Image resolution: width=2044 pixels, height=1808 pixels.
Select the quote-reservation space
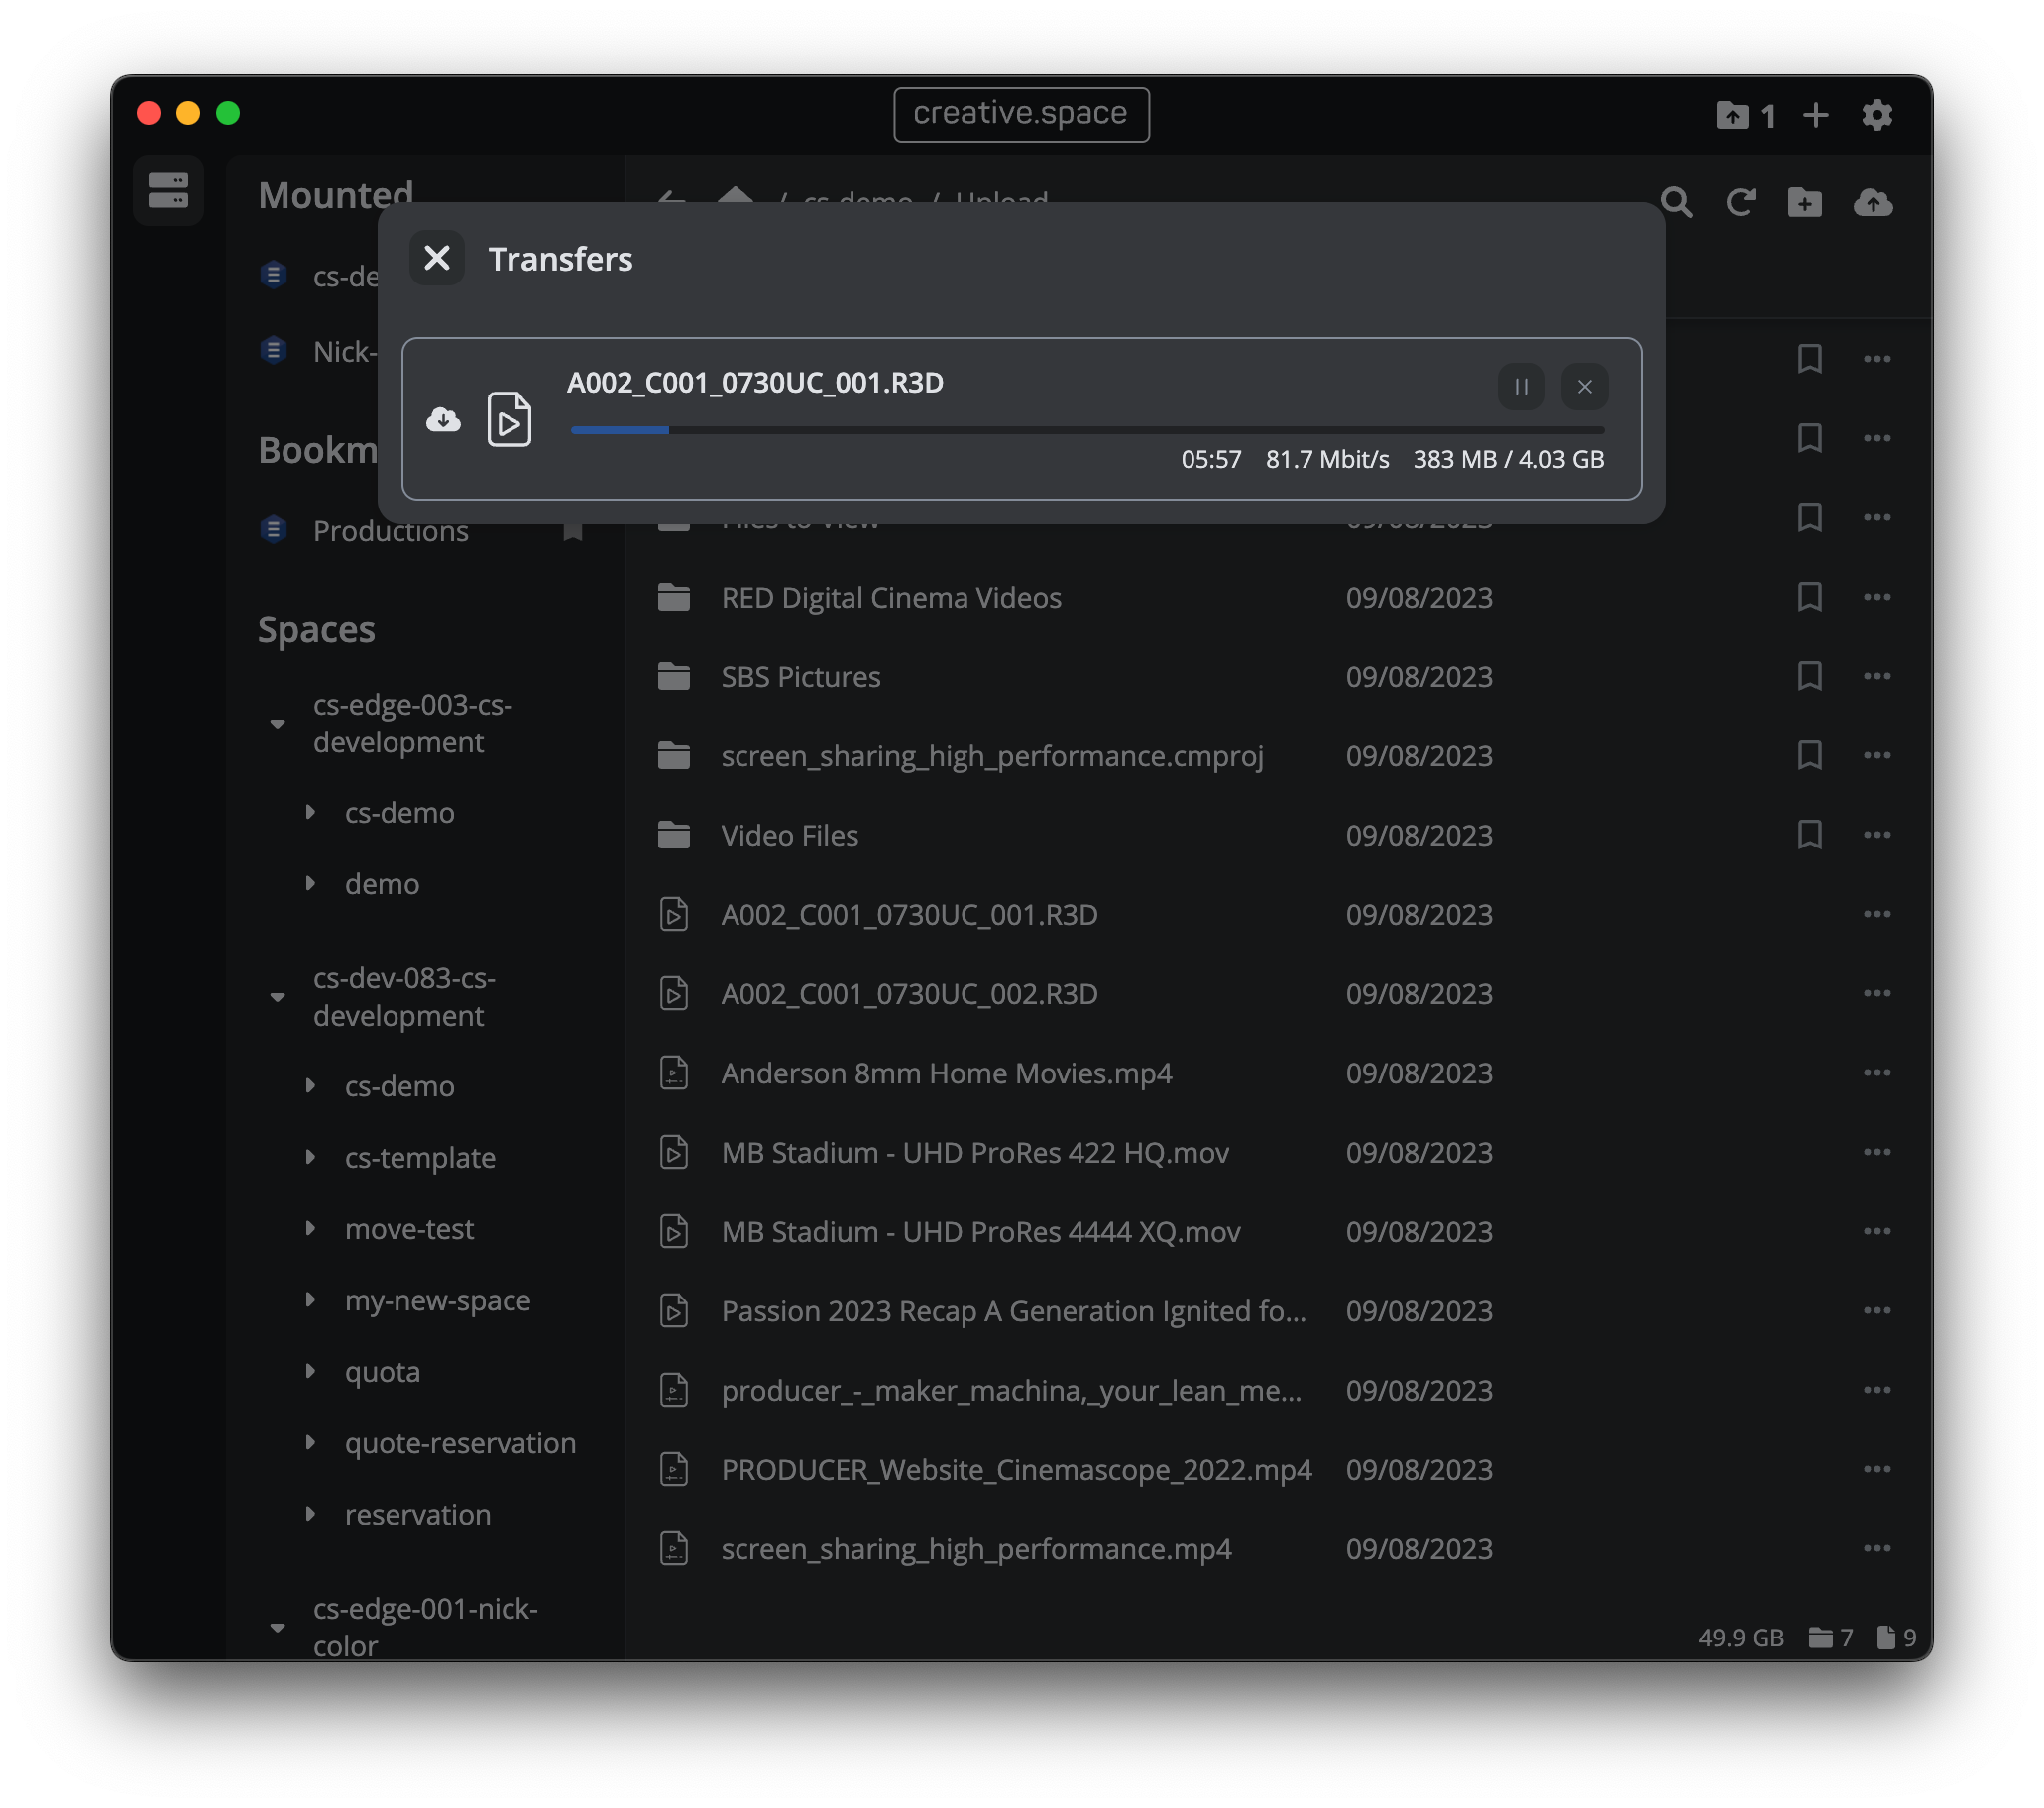[460, 1443]
